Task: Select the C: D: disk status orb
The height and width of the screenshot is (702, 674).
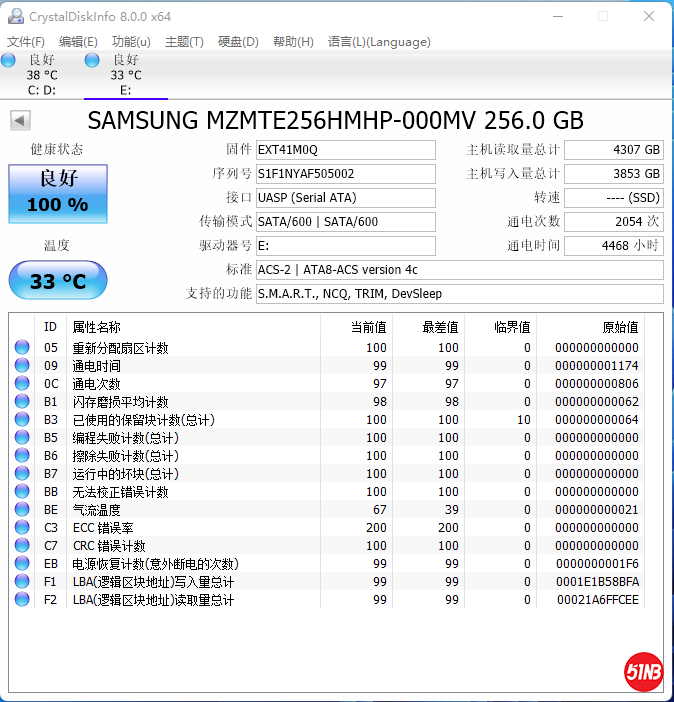Action: point(9,61)
